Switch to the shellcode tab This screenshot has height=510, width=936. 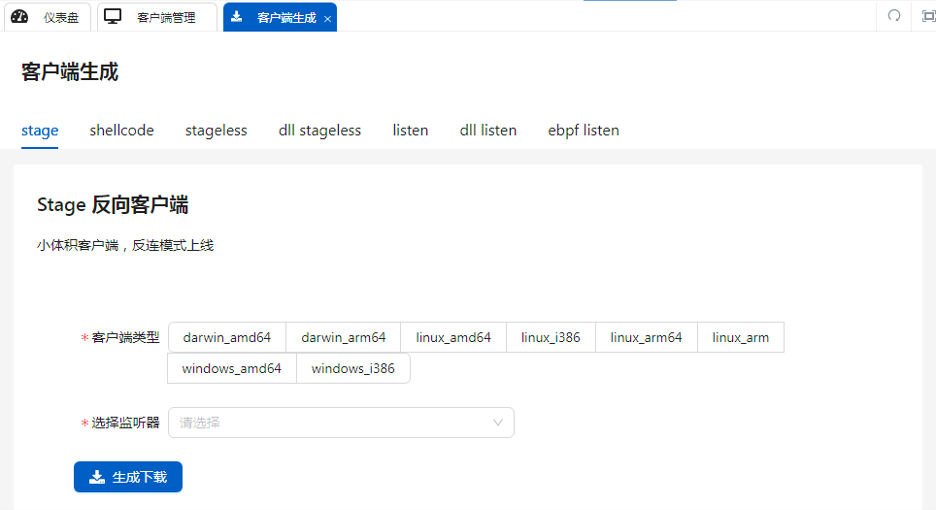tap(121, 130)
